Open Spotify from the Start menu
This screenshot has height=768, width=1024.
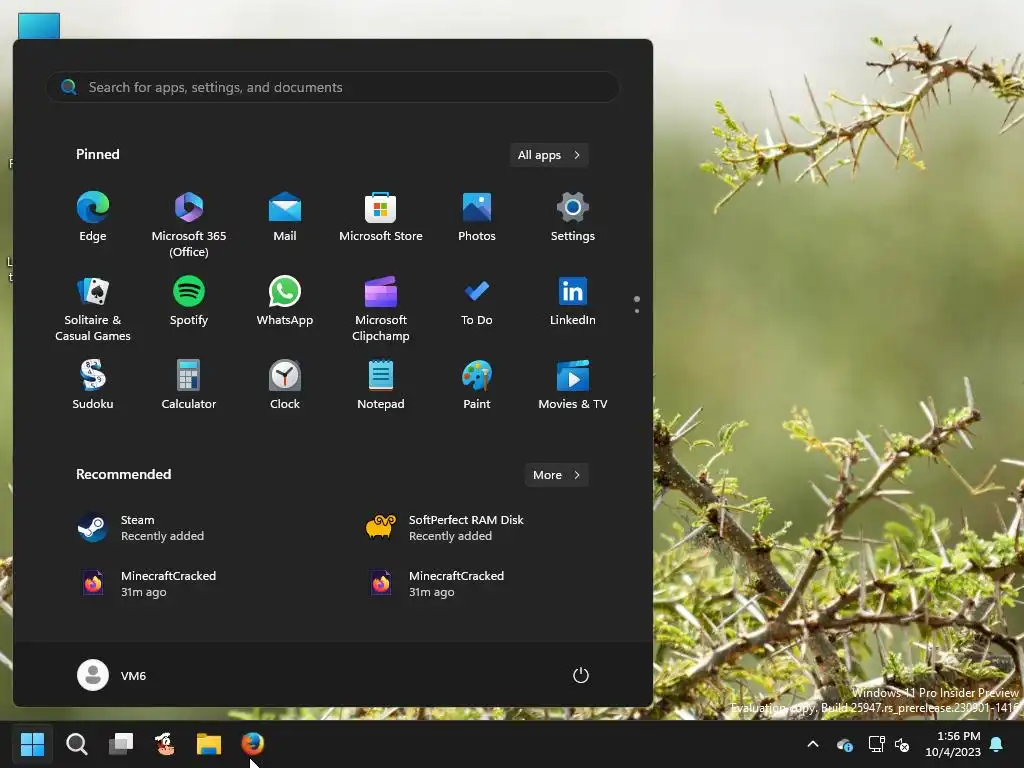(x=189, y=301)
